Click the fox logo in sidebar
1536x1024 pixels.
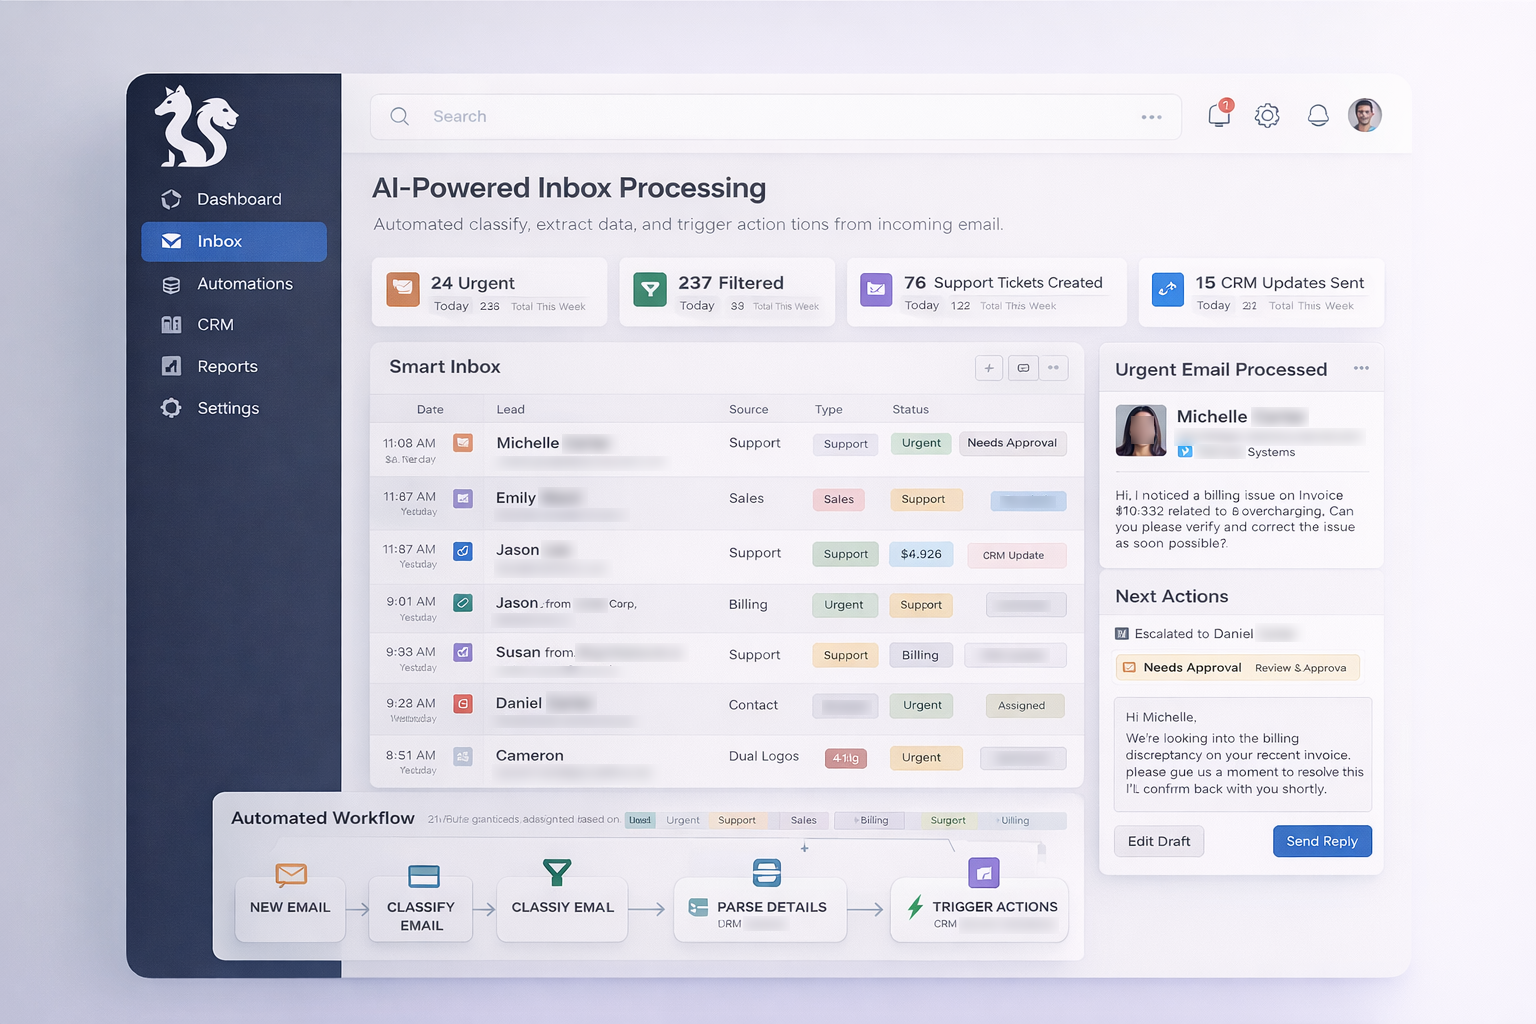[x=196, y=127]
